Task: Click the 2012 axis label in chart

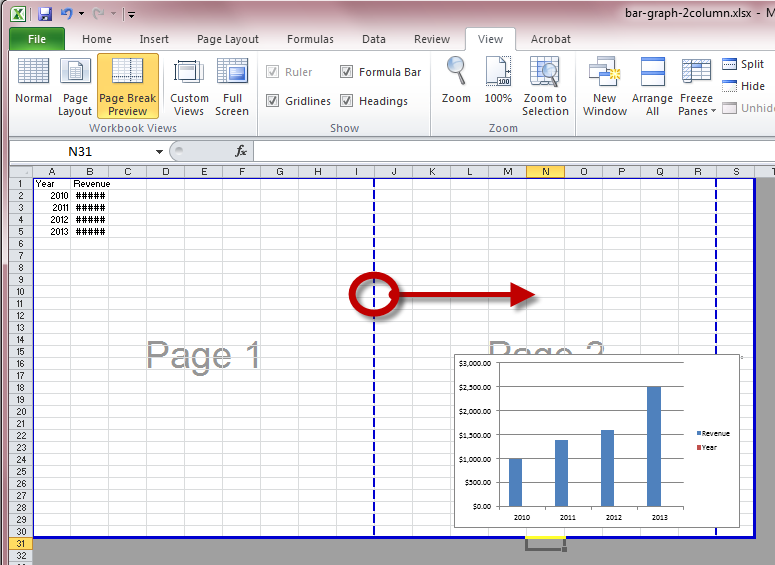Action: pyautogui.click(x=614, y=518)
